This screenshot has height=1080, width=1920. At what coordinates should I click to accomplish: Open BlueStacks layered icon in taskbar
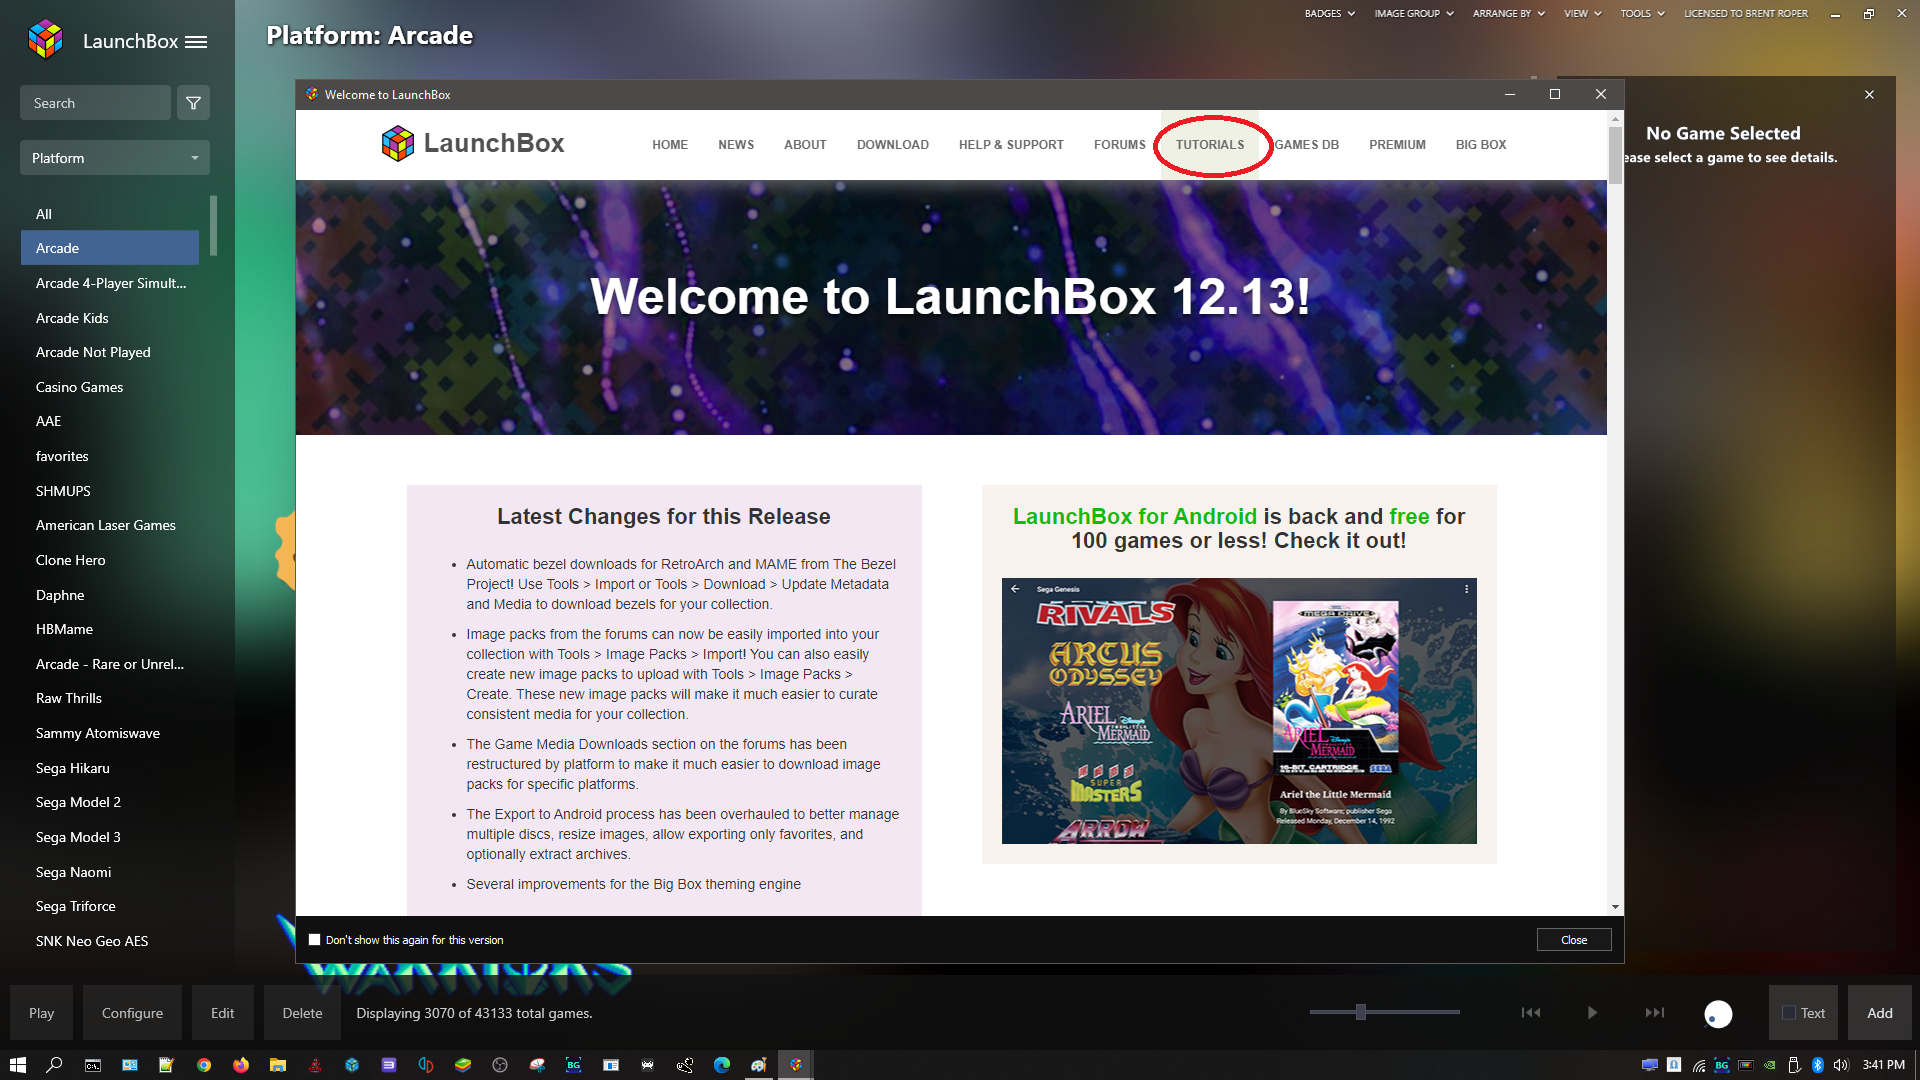coord(463,1065)
